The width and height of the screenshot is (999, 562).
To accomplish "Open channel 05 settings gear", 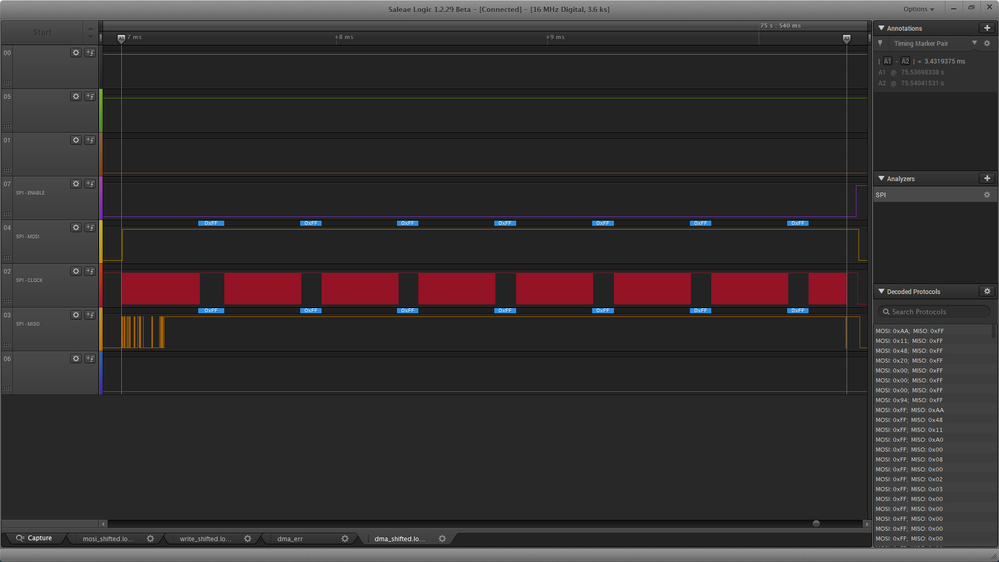I will click(76, 96).
